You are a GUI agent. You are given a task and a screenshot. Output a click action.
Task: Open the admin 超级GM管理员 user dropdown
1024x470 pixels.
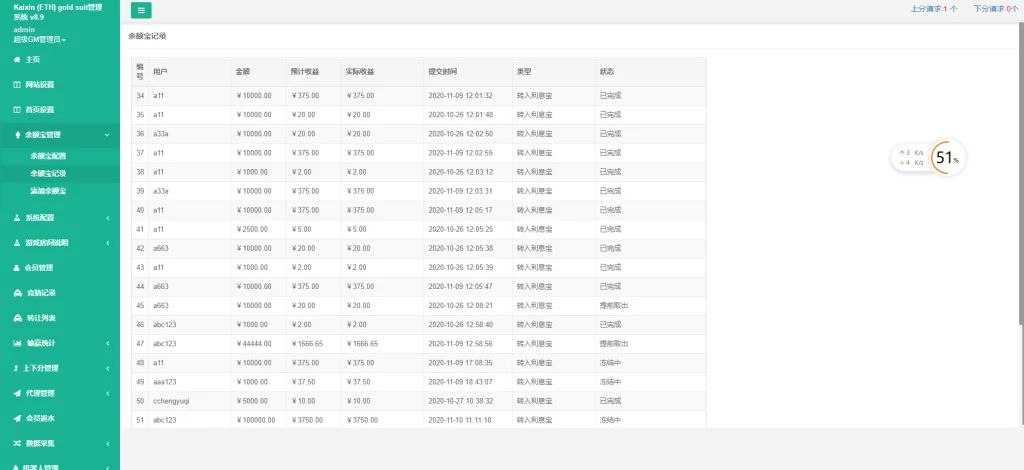tap(40, 39)
